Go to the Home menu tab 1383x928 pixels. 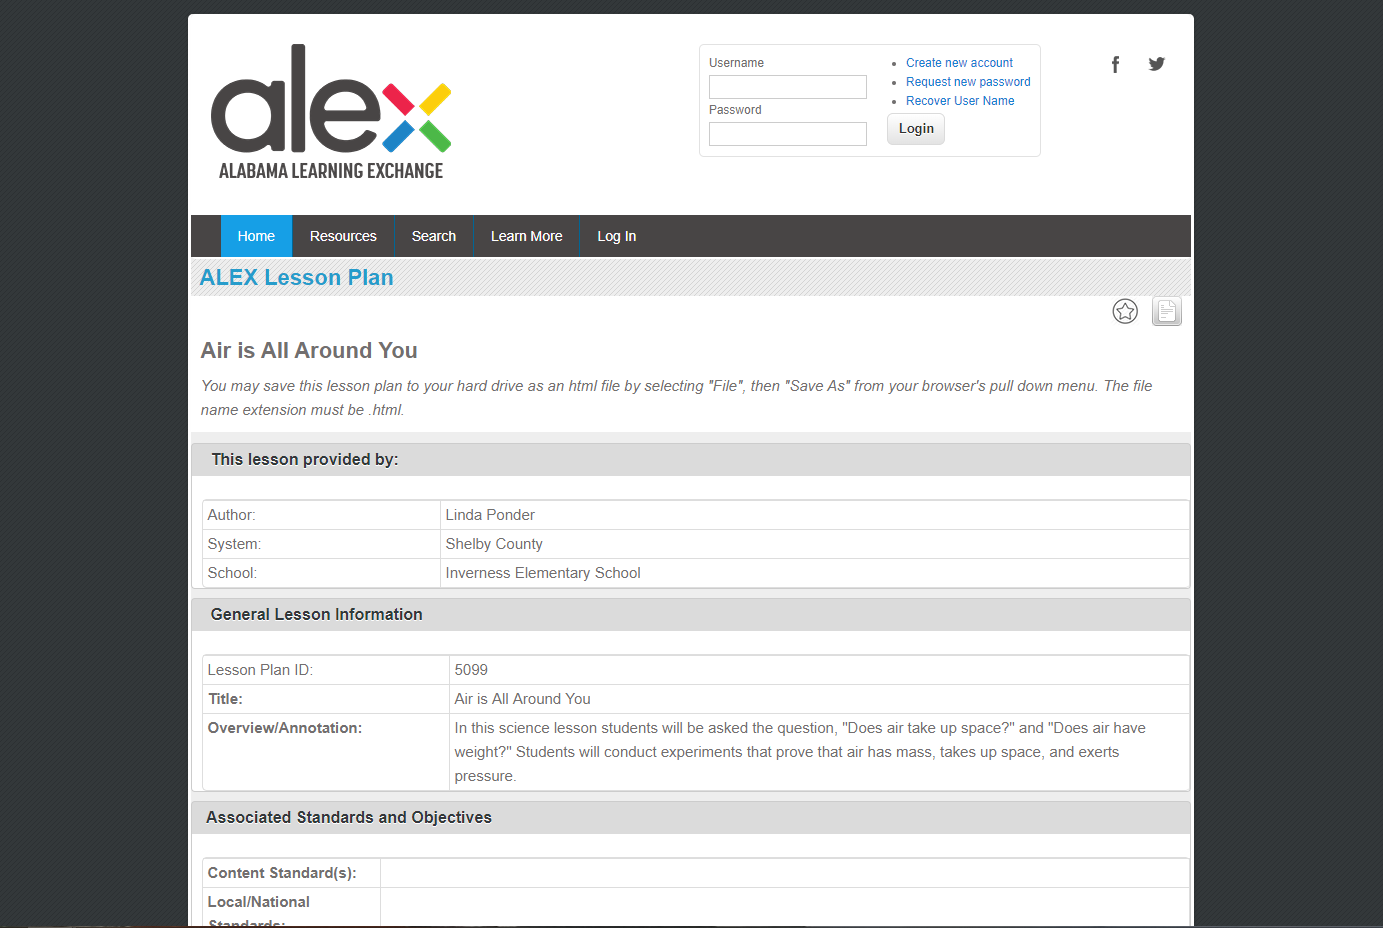click(256, 237)
